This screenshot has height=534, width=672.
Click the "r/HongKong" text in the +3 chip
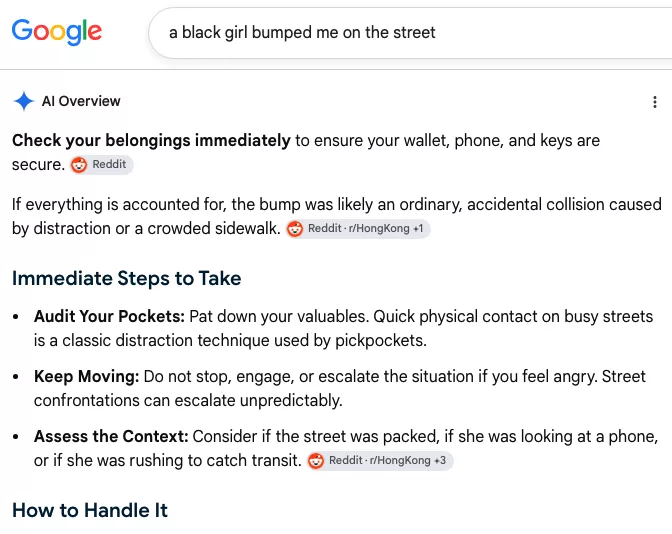tap(400, 461)
